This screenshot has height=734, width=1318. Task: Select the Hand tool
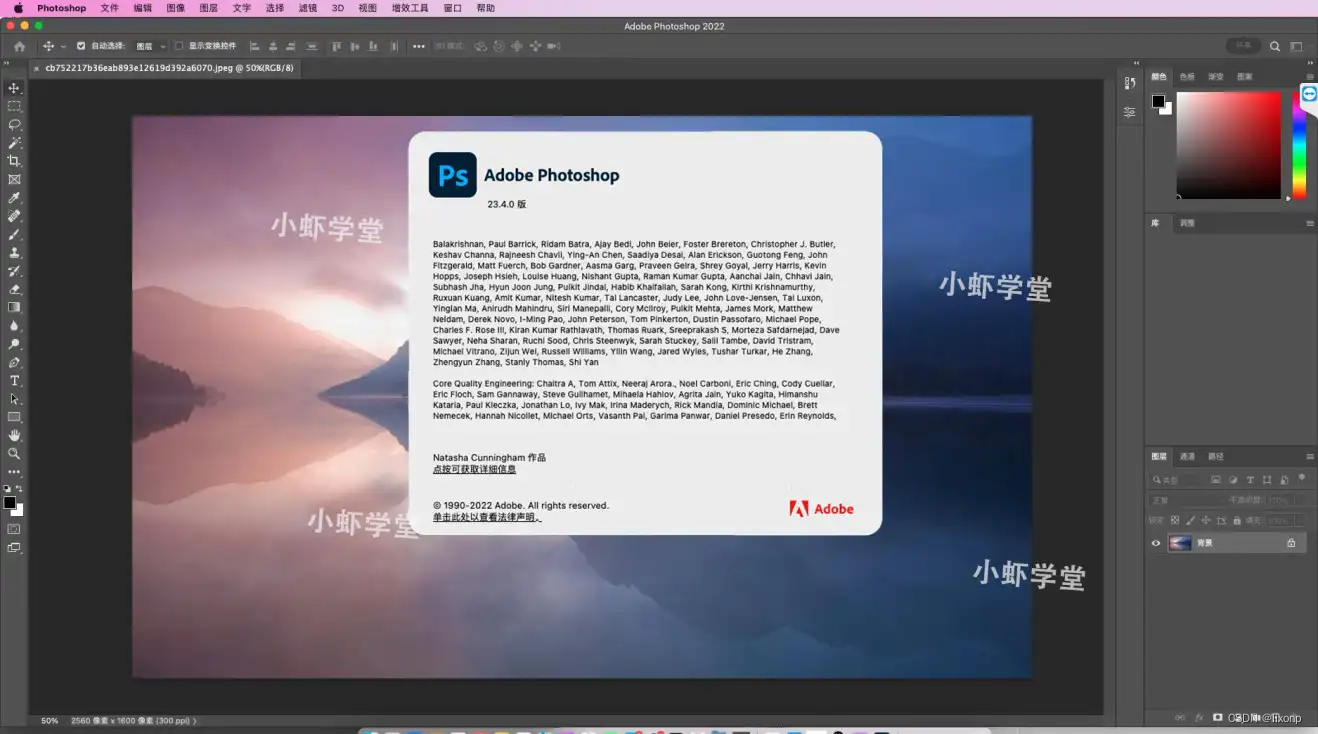point(14,435)
